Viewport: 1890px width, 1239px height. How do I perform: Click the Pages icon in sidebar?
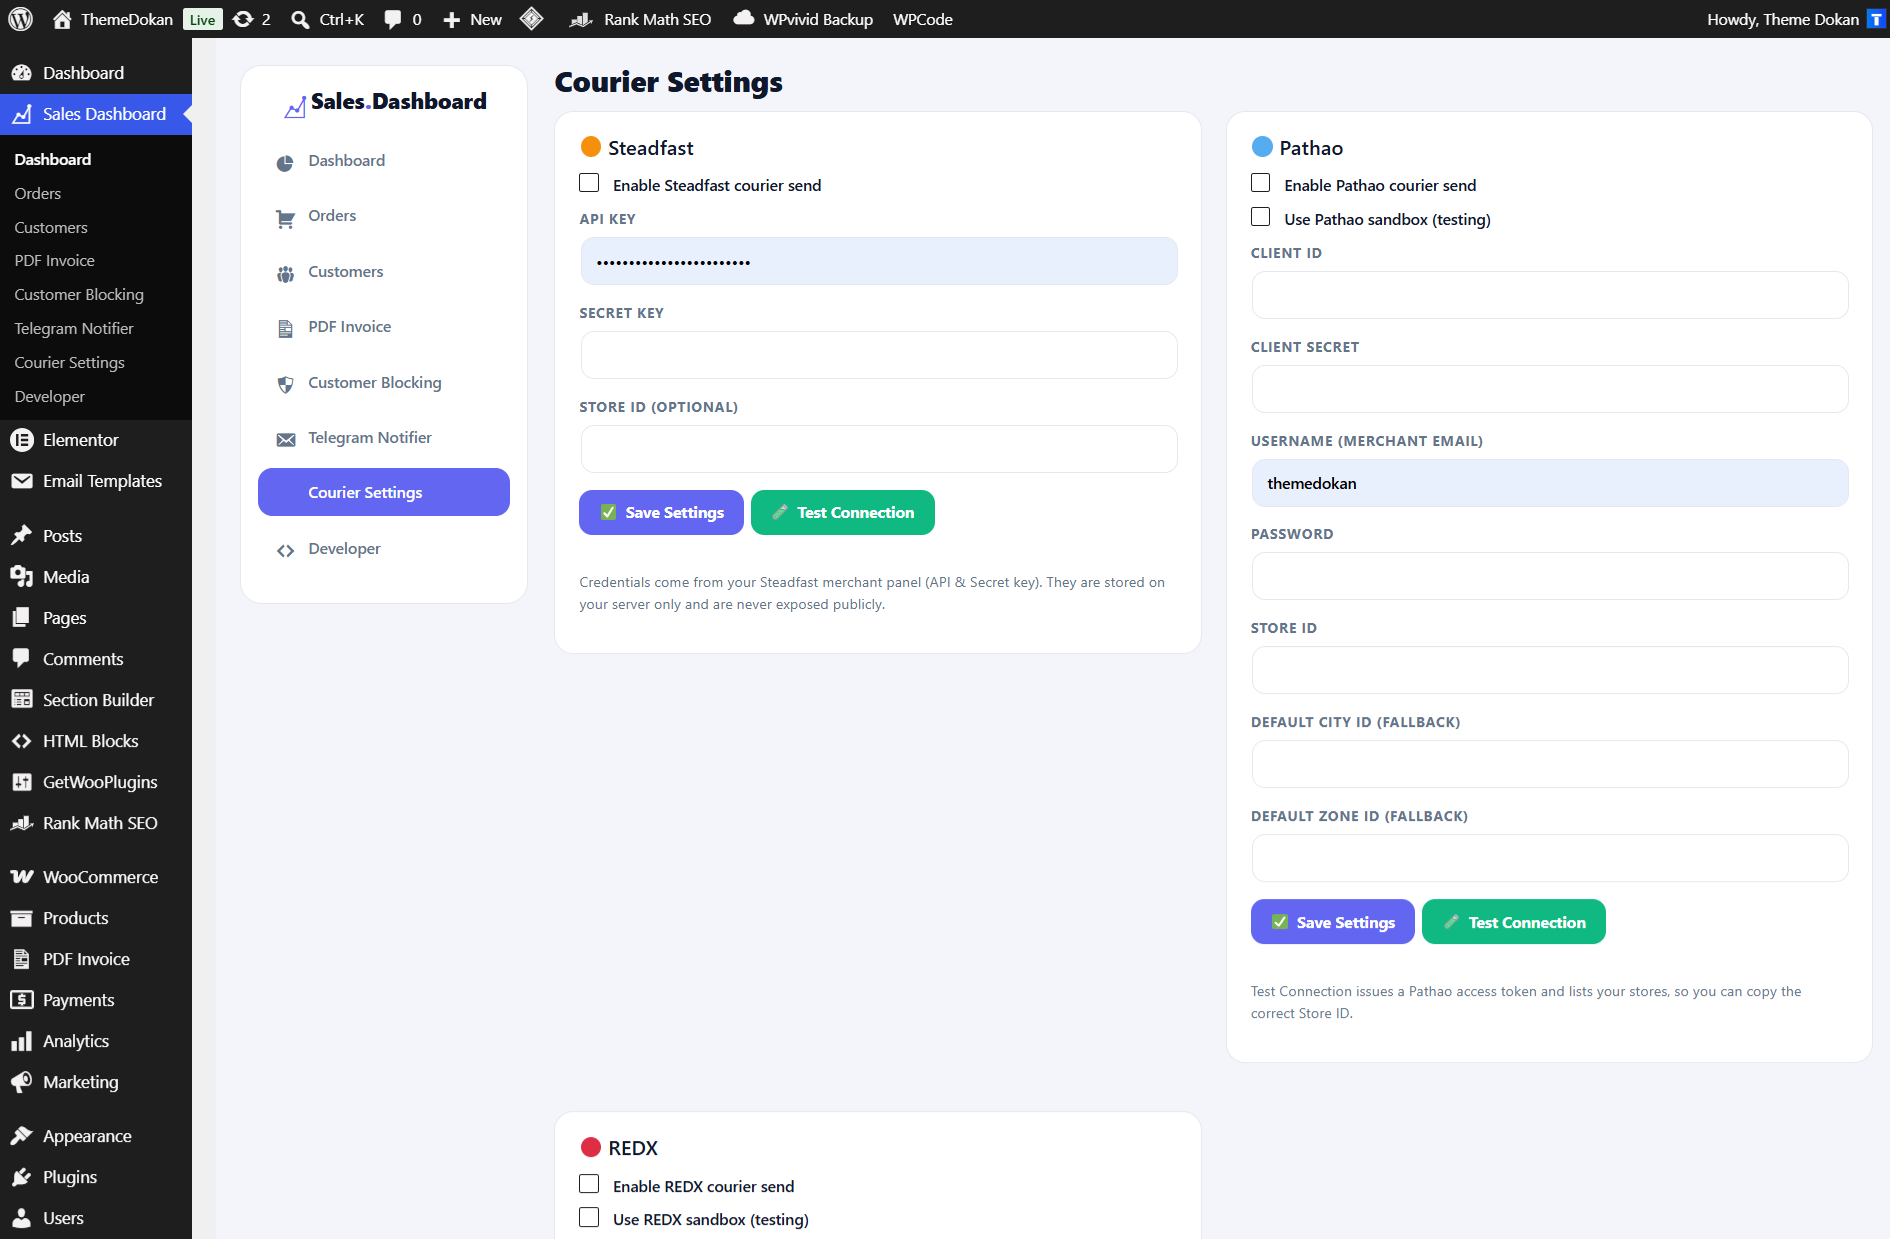[x=21, y=618]
